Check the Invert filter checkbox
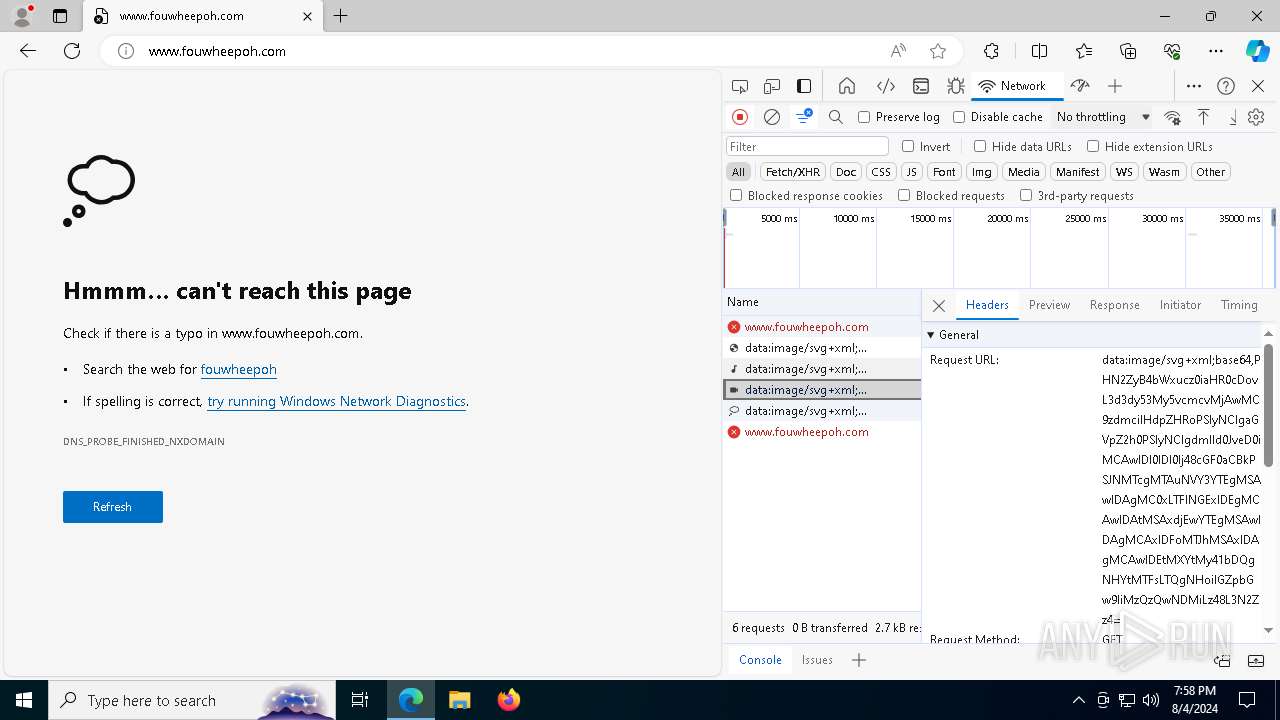Viewport: 1280px width, 720px height. (x=908, y=146)
